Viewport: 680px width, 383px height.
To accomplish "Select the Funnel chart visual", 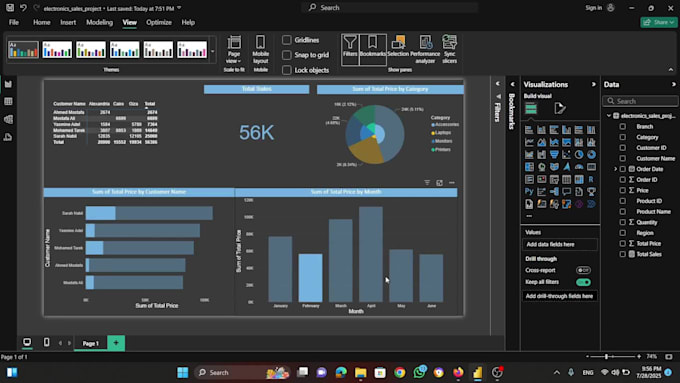I will pyautogui.click(x=554, y=154).
